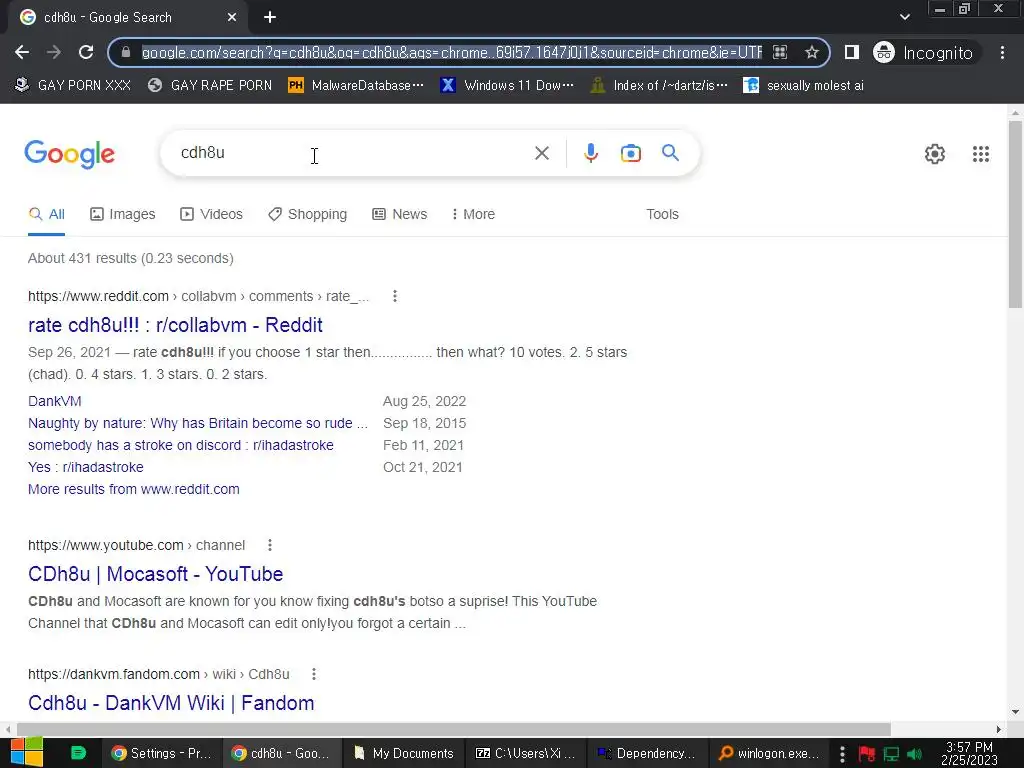Expand the tab search chevron
Image resolution: width=1024 pixels, height=768 pixels.
pyautogui.click(x=904, y=17)
